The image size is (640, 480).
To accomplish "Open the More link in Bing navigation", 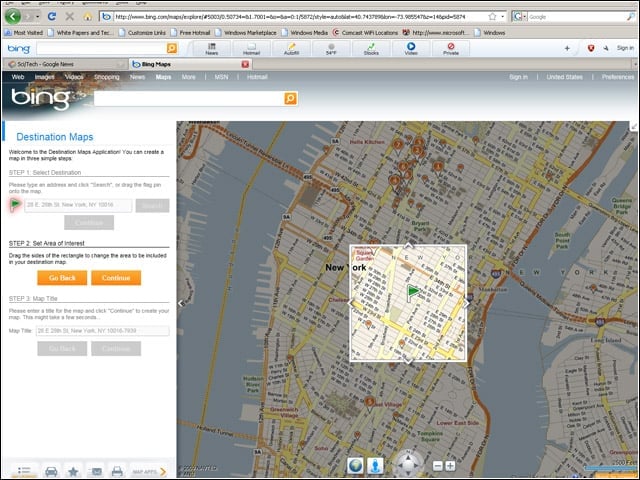I will point(189,77).
